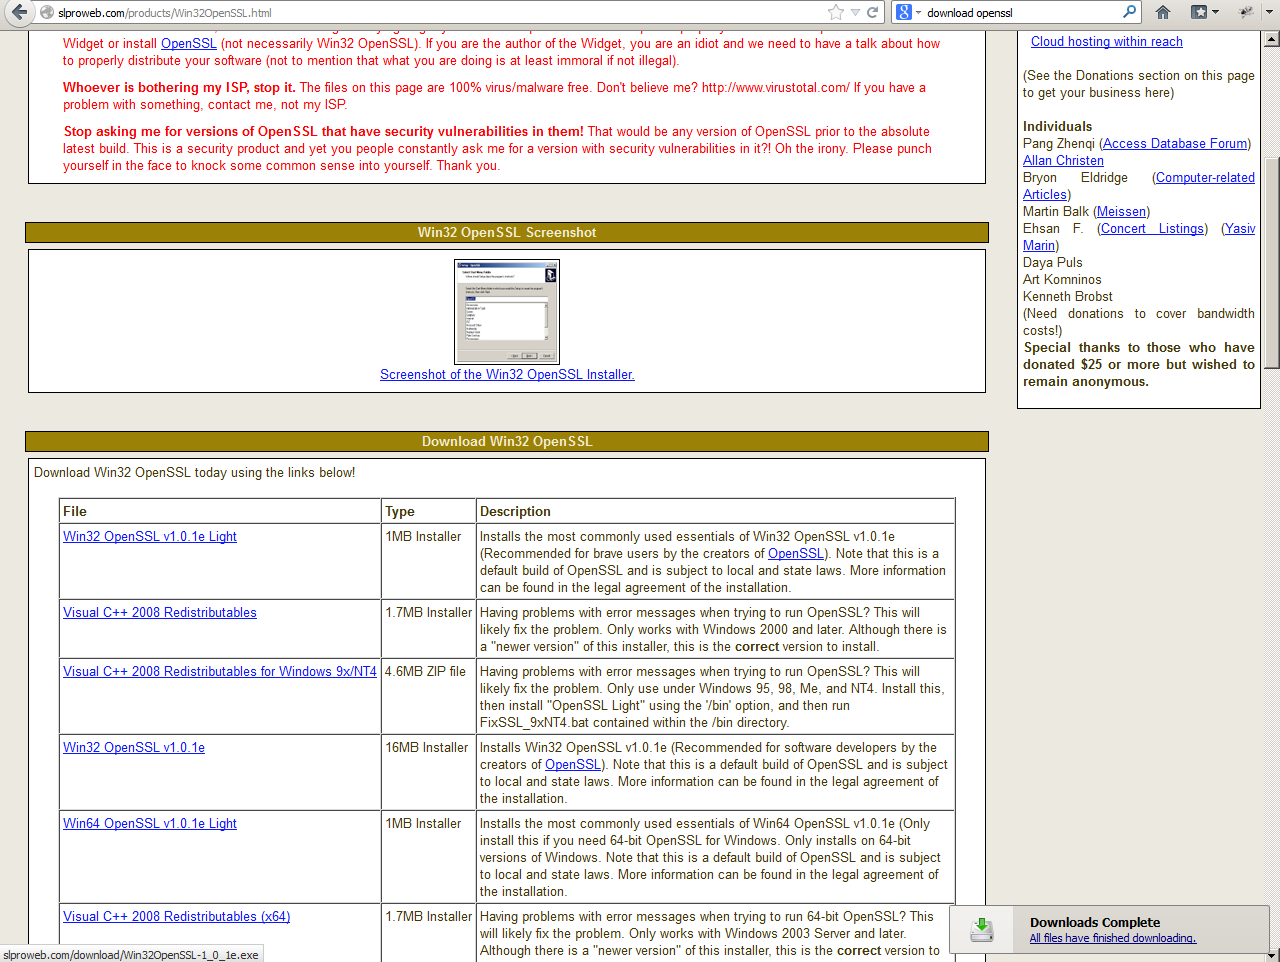Download Win32 OpenSSL v1.0.1e Light
Image resolution: width=1280 pixels, height=962 pixels.
click(150, 536)
